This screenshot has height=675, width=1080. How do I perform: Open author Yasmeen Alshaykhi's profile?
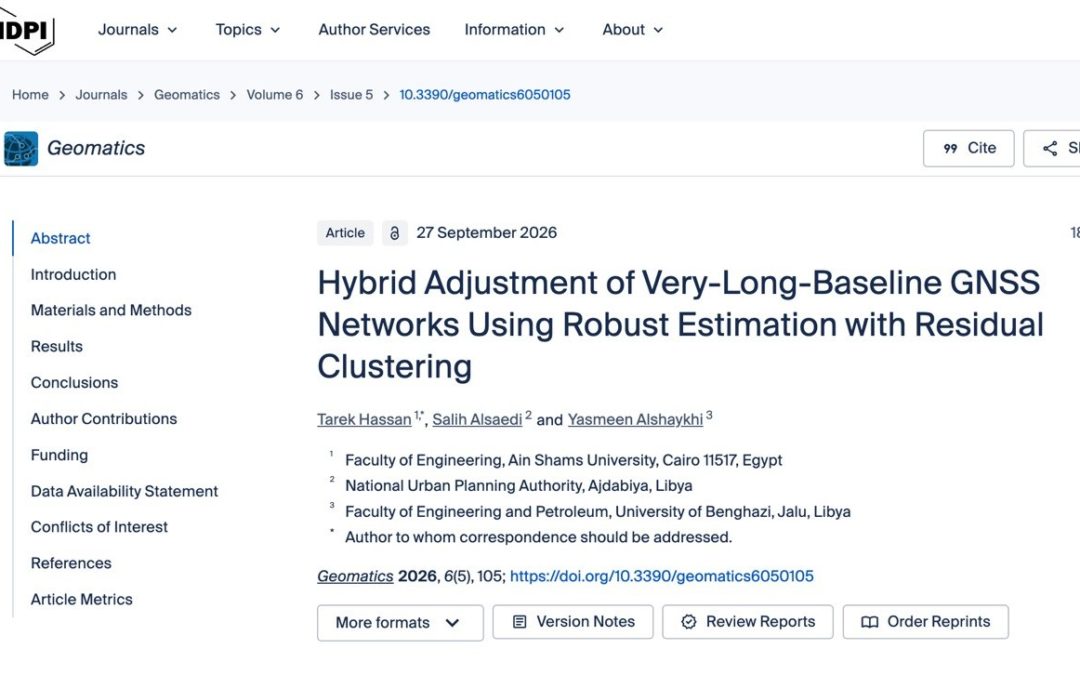[635, 419]
